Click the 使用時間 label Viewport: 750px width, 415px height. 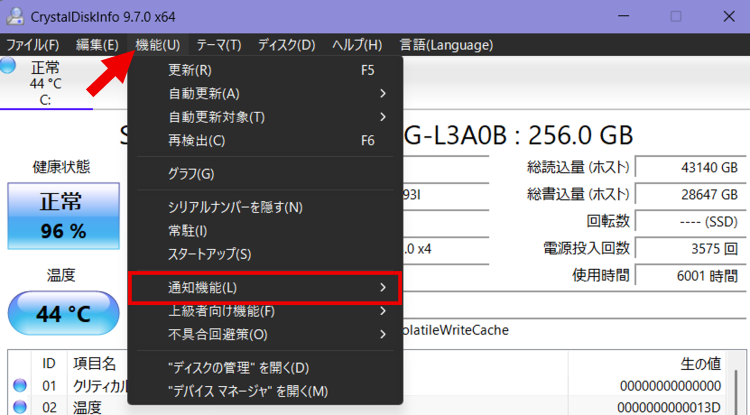click(x=601, y=276)
